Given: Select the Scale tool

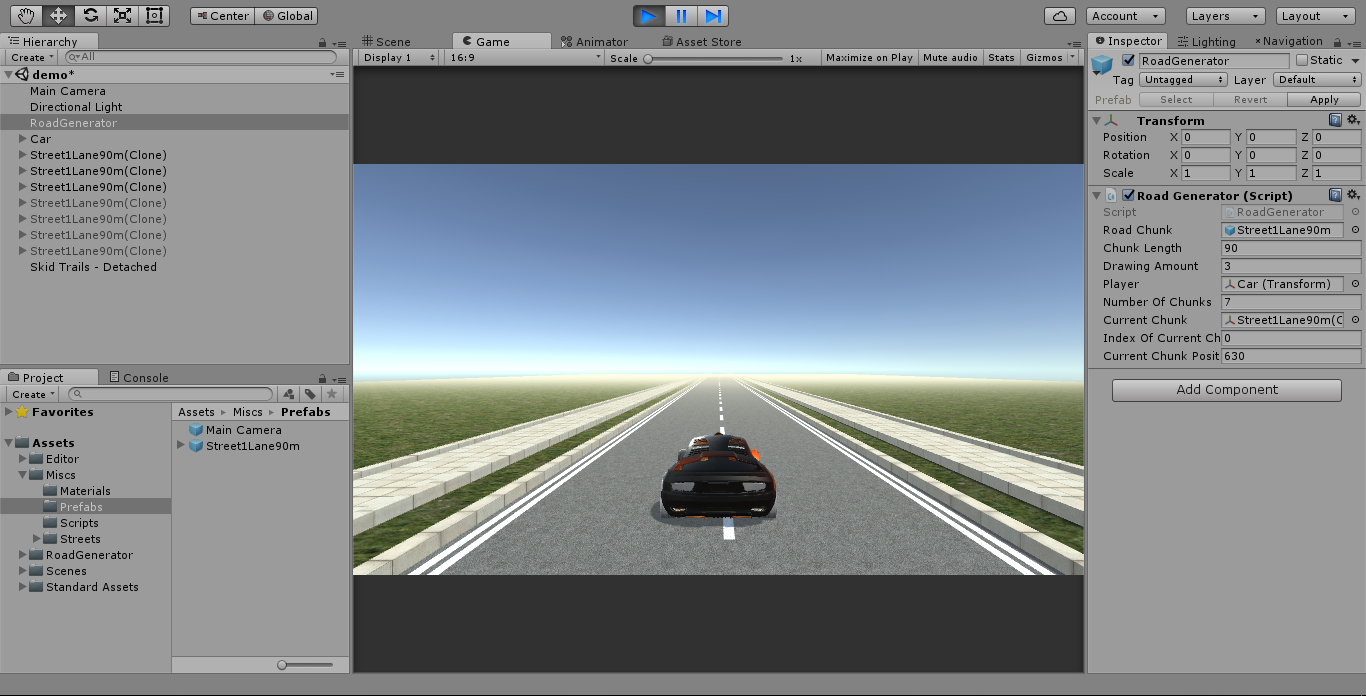Looking at the screenshot, I should [122, 16].
